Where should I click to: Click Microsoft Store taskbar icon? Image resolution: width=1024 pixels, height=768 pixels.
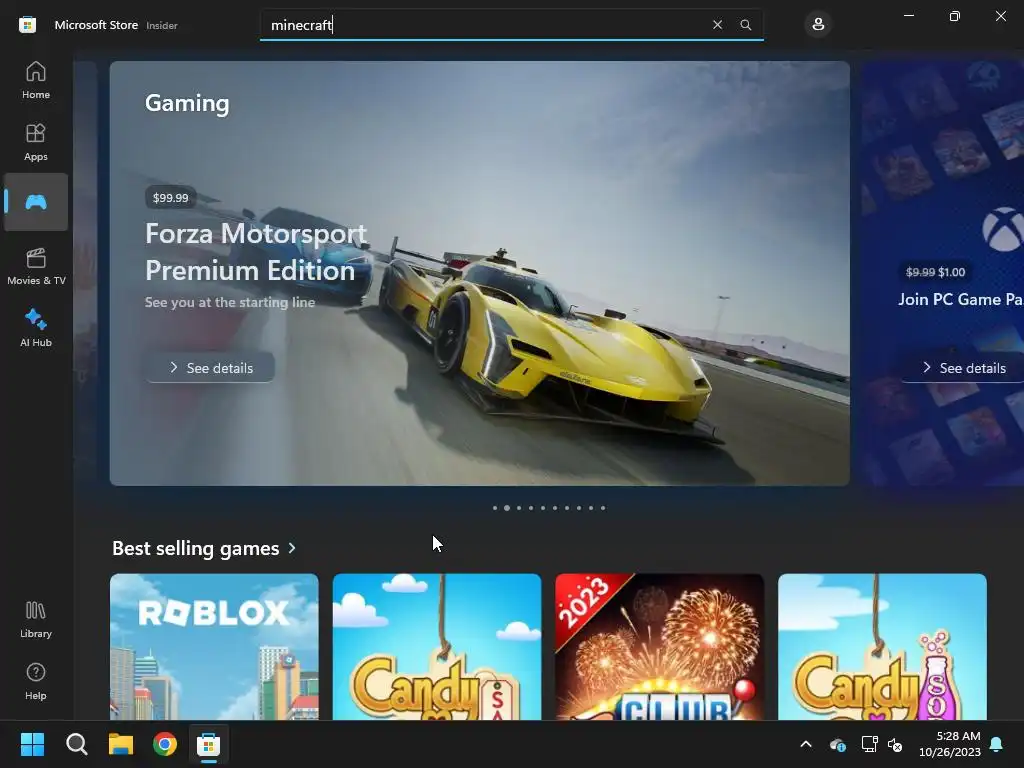coord(209,744)
